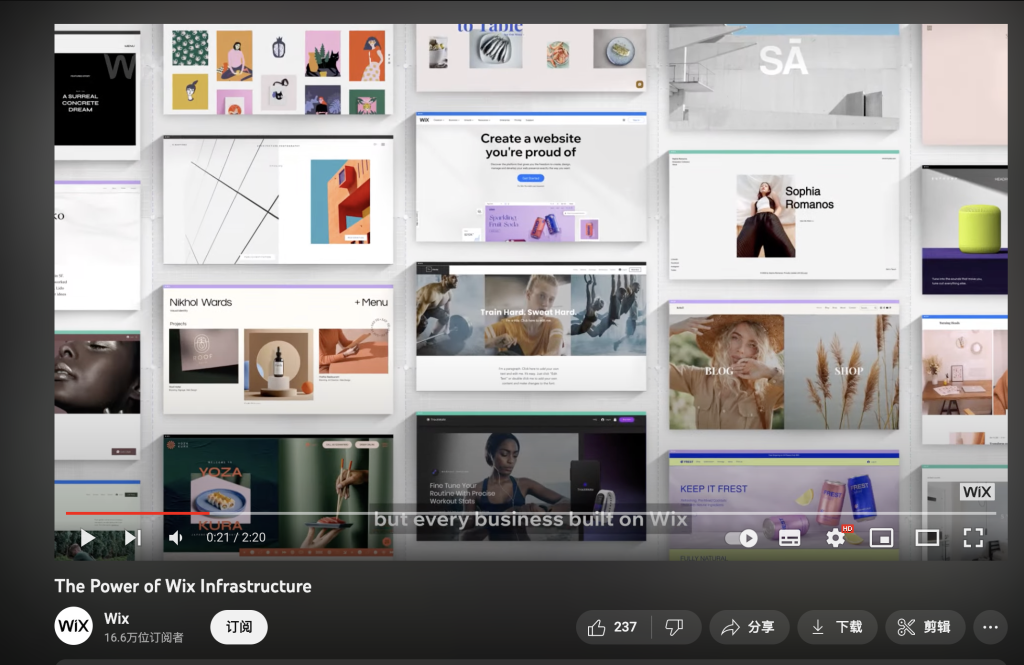Viewport: 1024px width, 665px height.
Task: Click the subtitle text 'but every business built on Wix'
Action: click(x=530, y=519)
